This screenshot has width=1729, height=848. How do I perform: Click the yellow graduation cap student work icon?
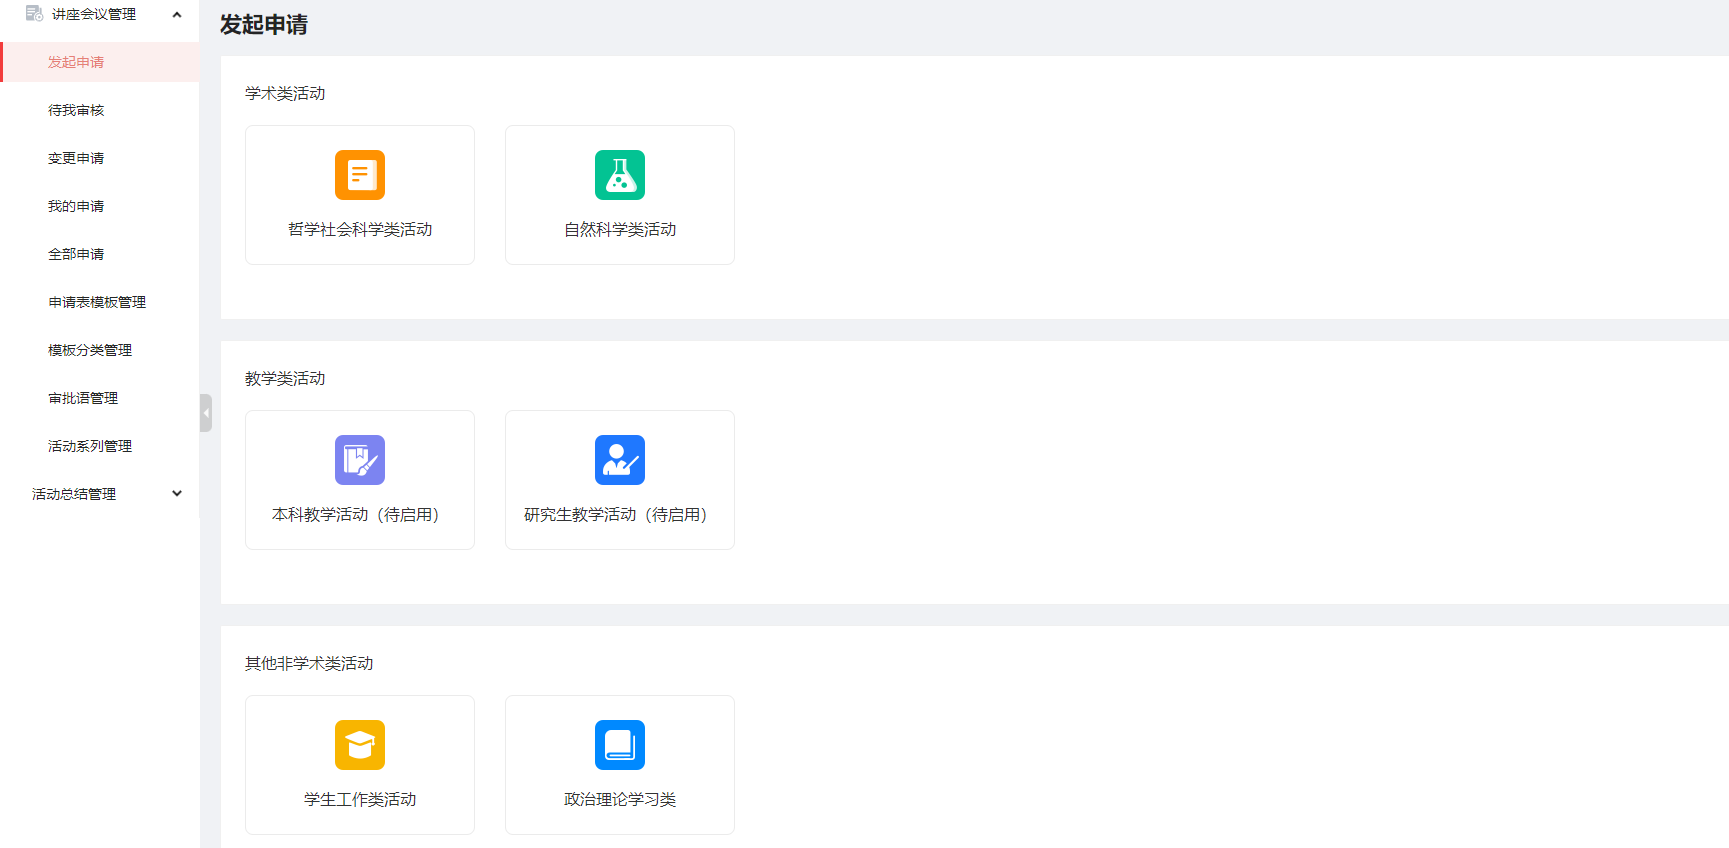[360, 745]
